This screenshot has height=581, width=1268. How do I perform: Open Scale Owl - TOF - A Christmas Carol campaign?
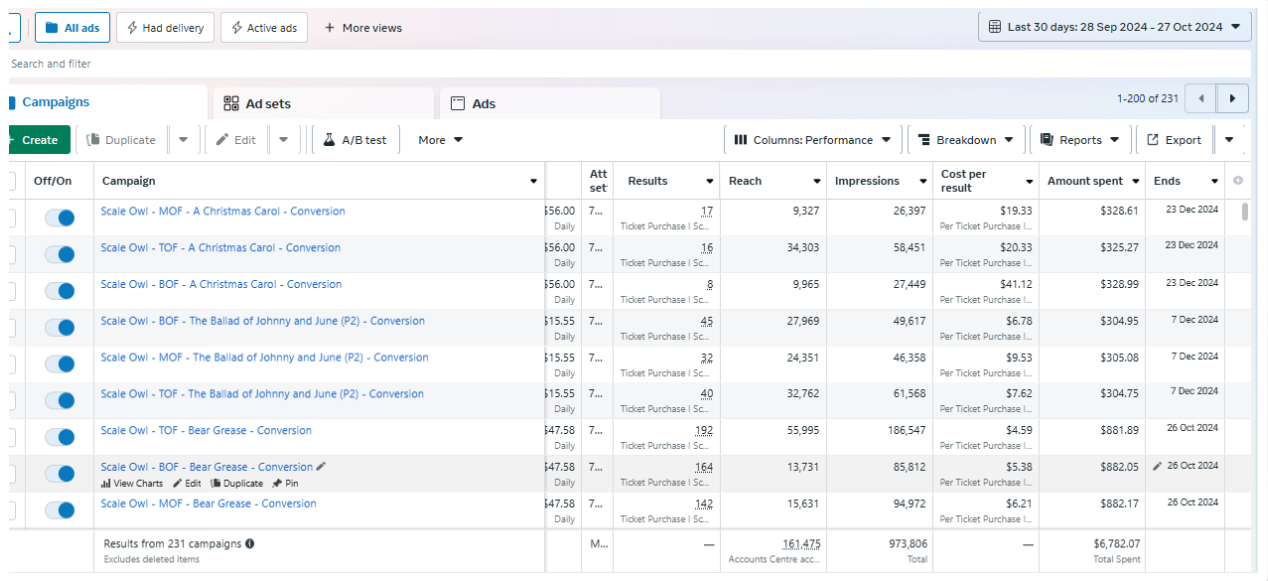pos(221,248)
